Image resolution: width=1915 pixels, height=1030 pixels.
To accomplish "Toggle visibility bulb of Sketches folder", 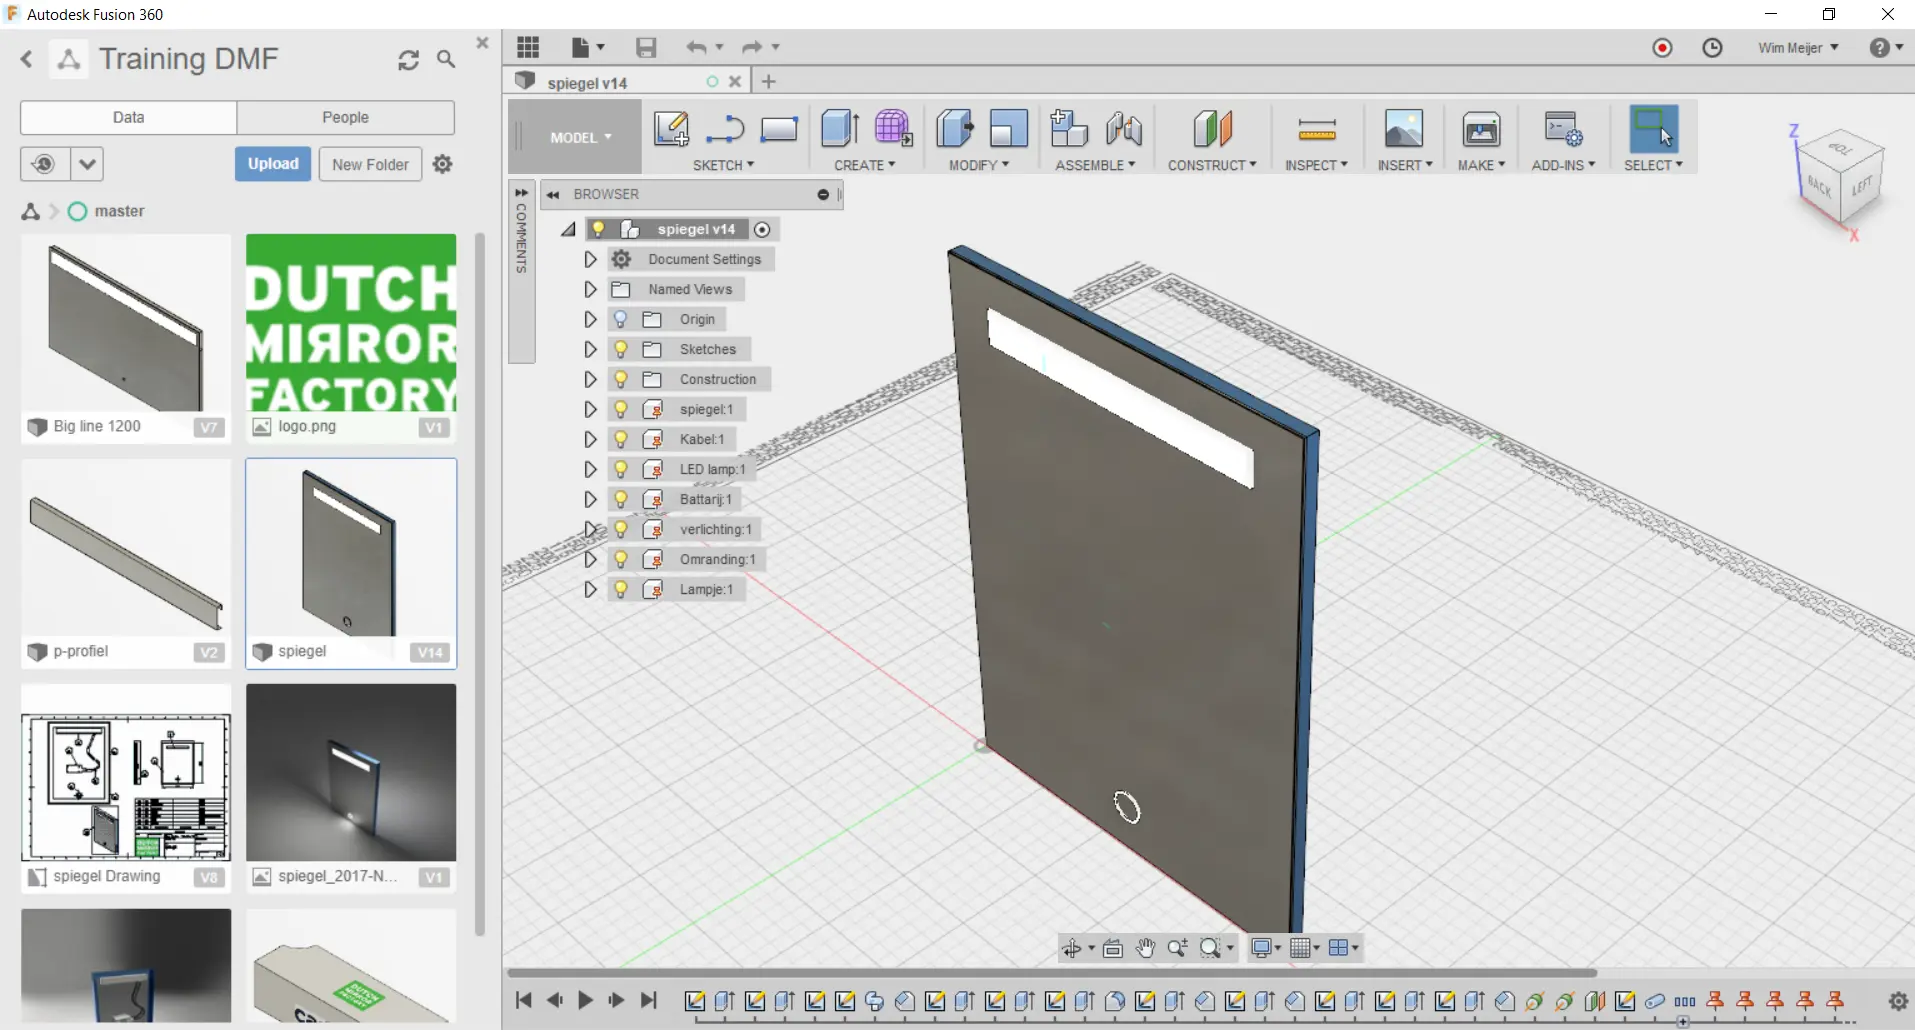I will [621, 349].
